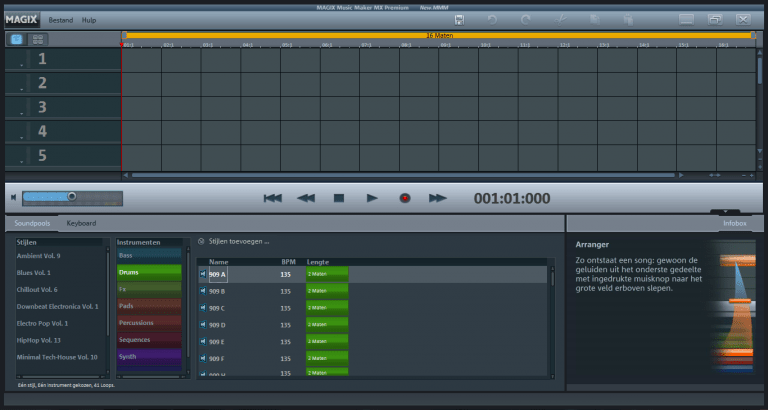Screen dimensions: 768x410
Task: Preview loop 909 C with speaker icon
Action: pyautogui.click(x=203, y=308)
